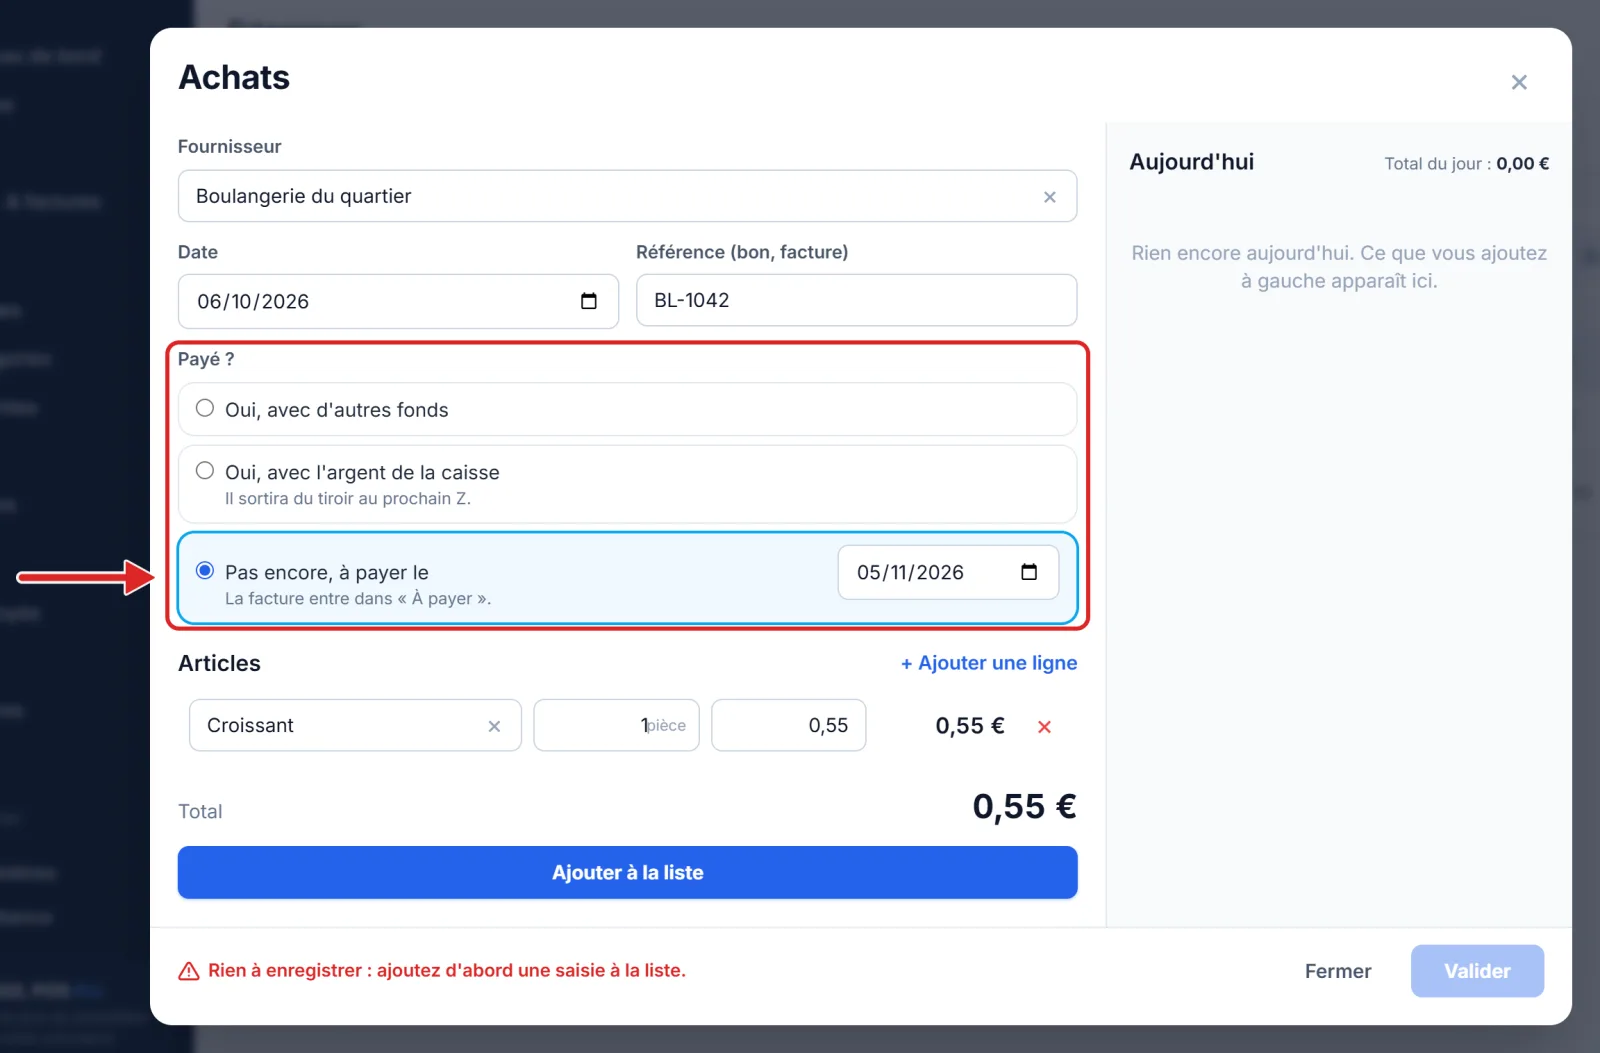The image size is (1600, 1053).
Task: Clear the Boulangerie du quartier supplier field
Action: pyautogui.click(x=1049, y=197)
